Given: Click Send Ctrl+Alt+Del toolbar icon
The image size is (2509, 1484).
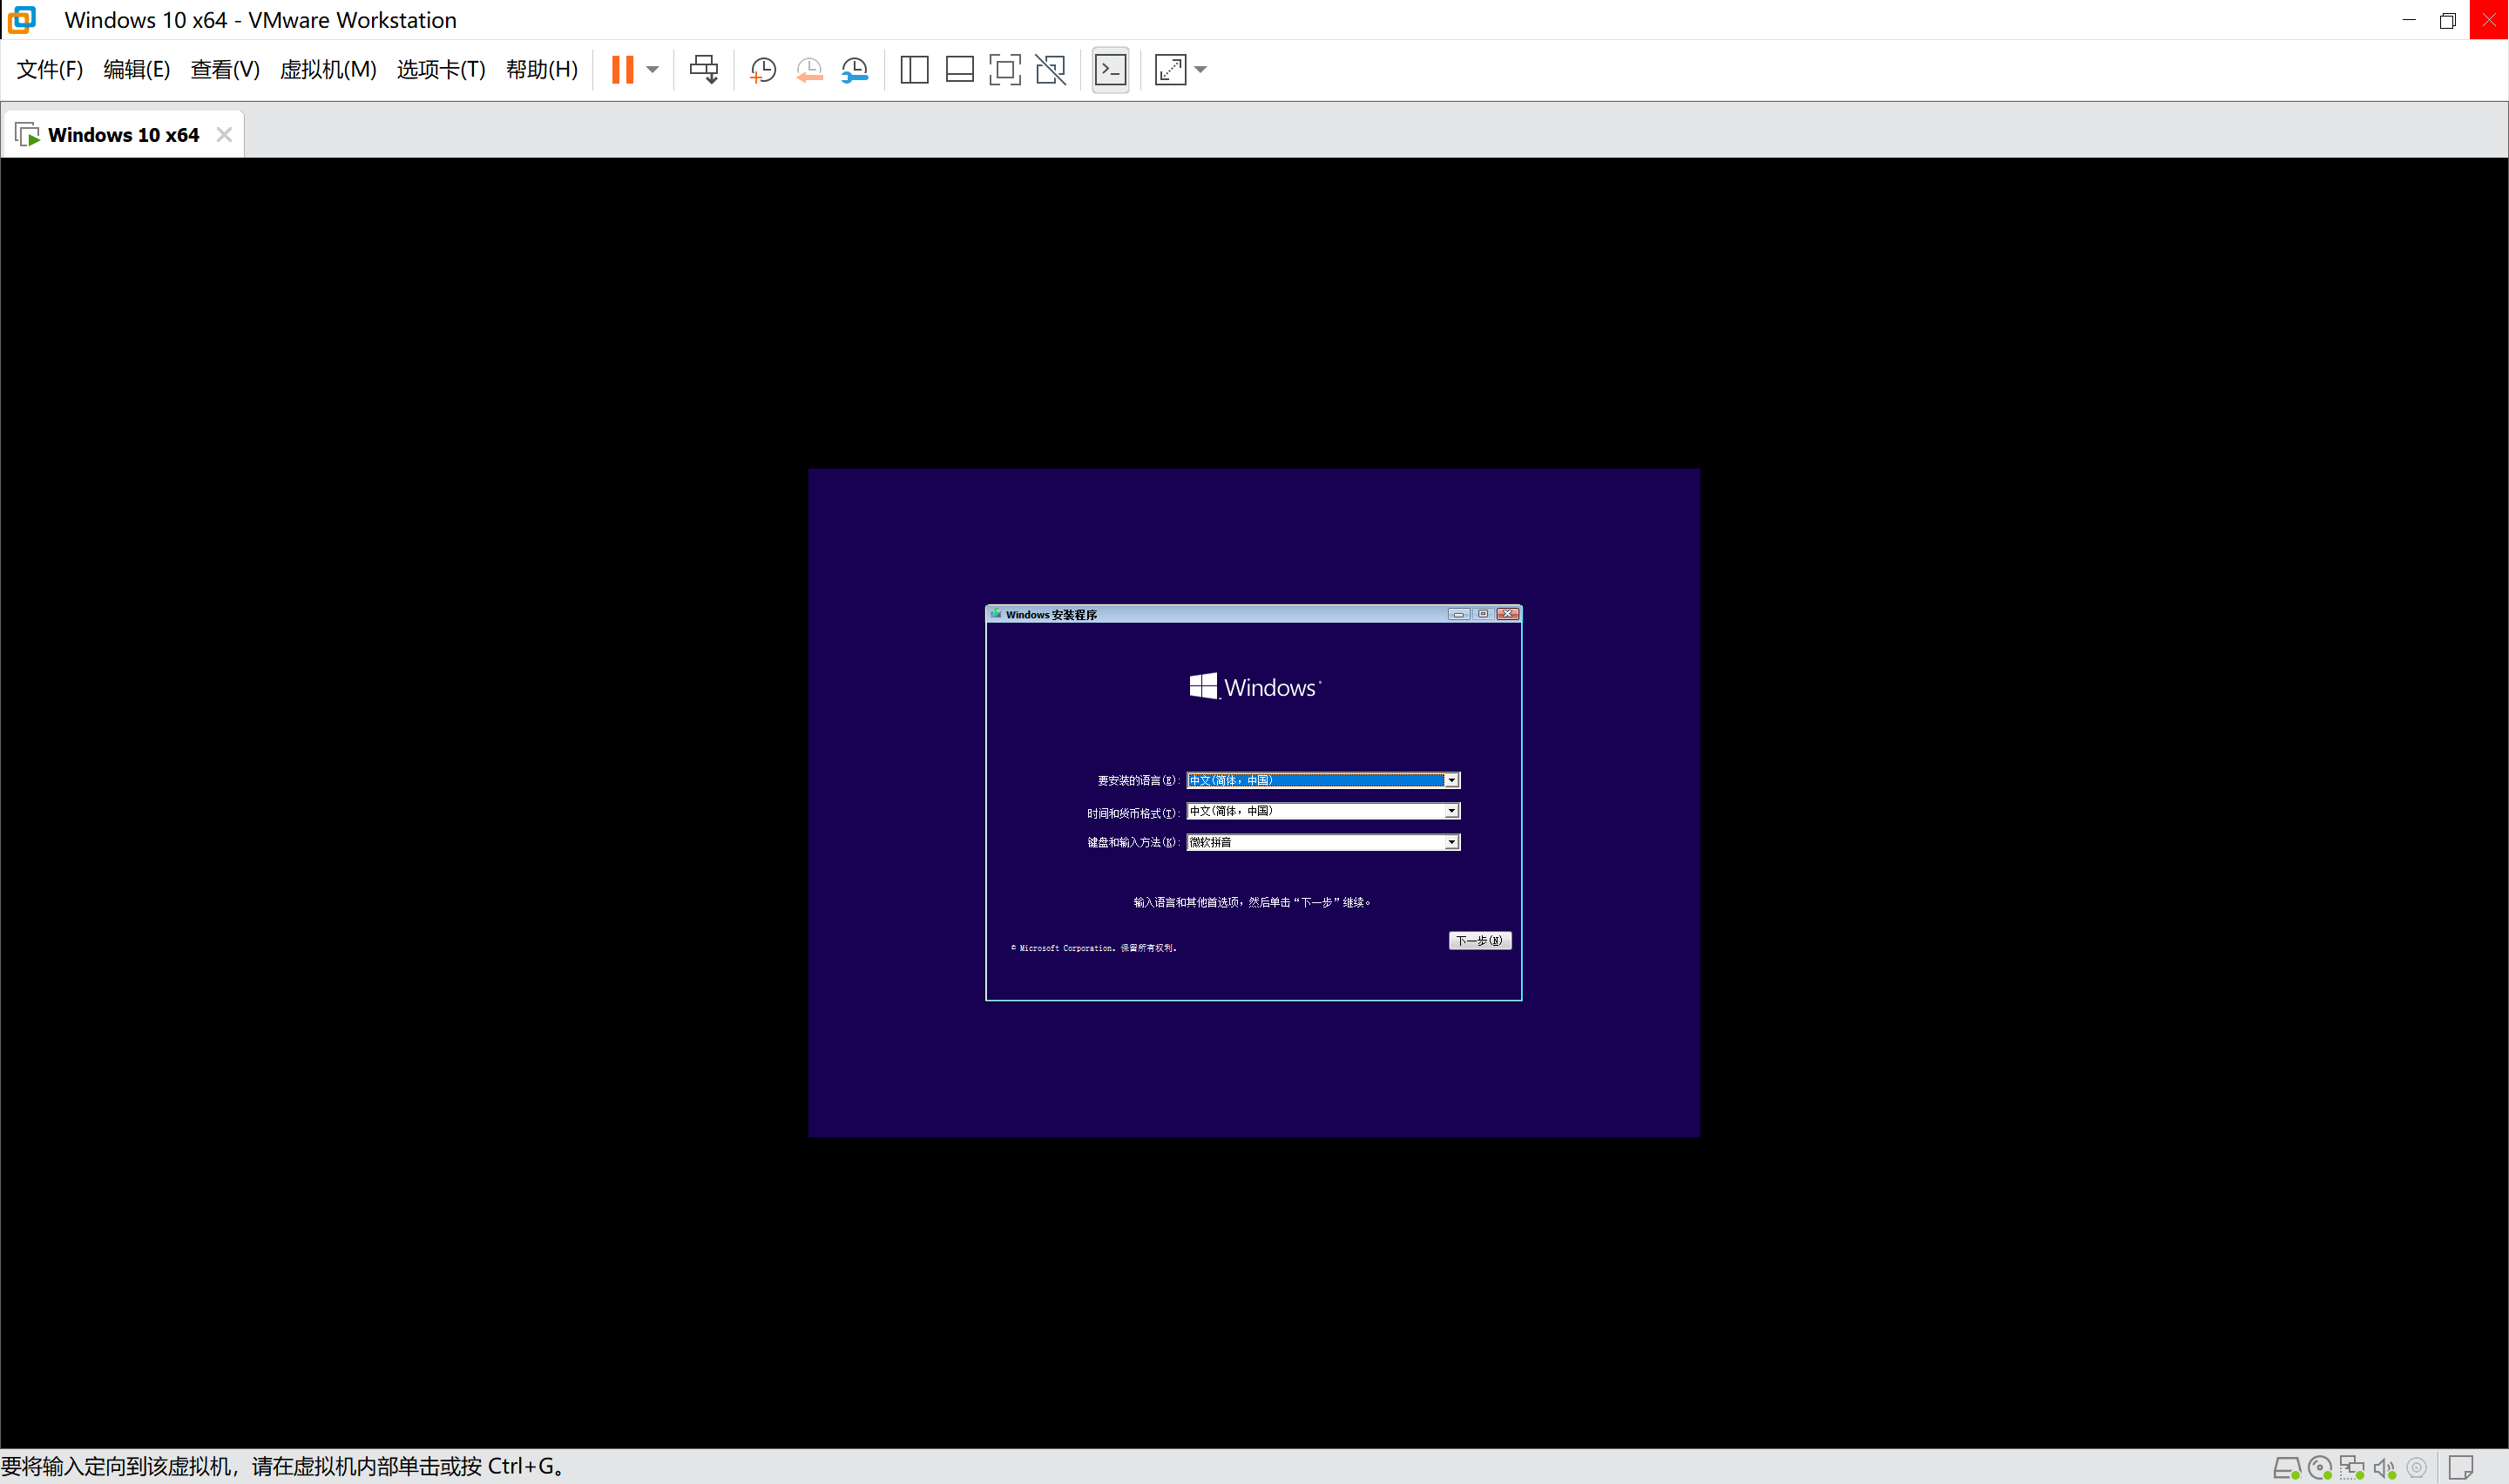Looking at the screenshot, I should [703, 69].
